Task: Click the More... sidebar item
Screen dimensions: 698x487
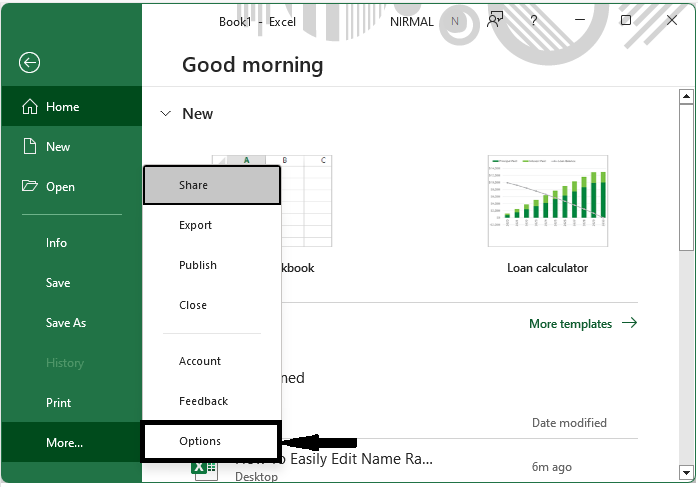Action: click(72, 442)
